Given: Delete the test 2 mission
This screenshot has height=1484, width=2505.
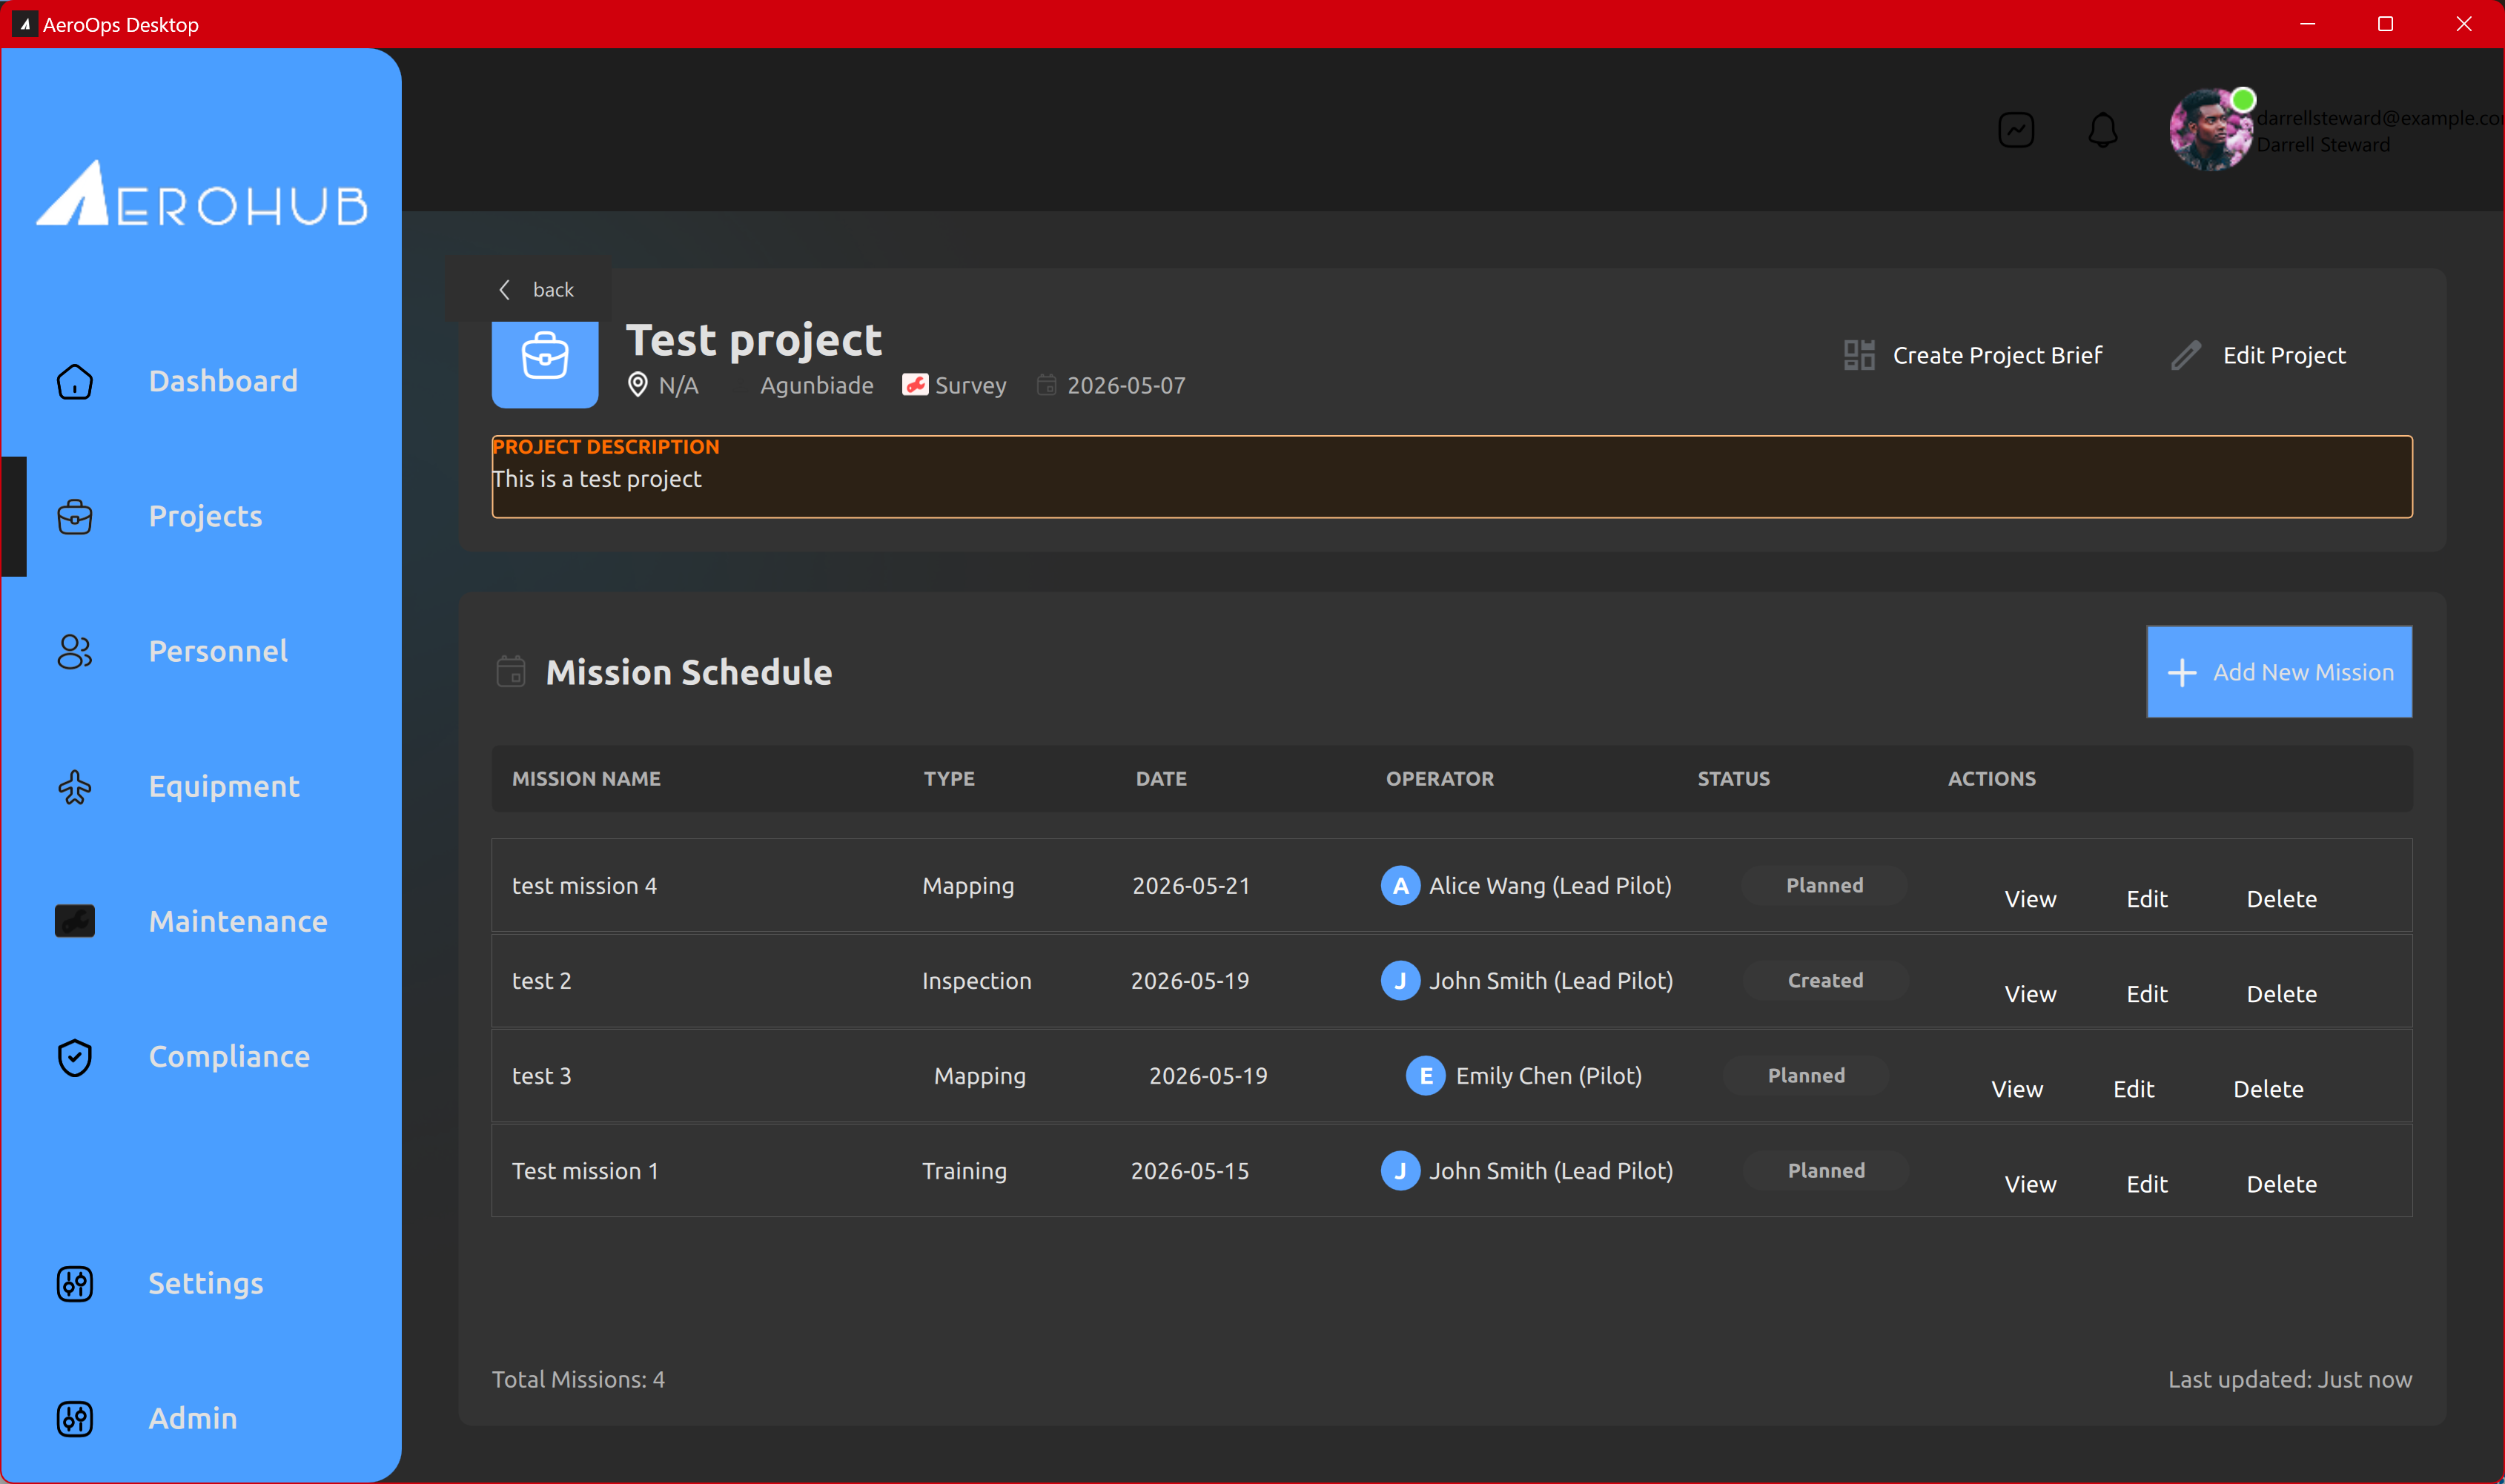Looking at the screenshot, I should coord(2281,994).
